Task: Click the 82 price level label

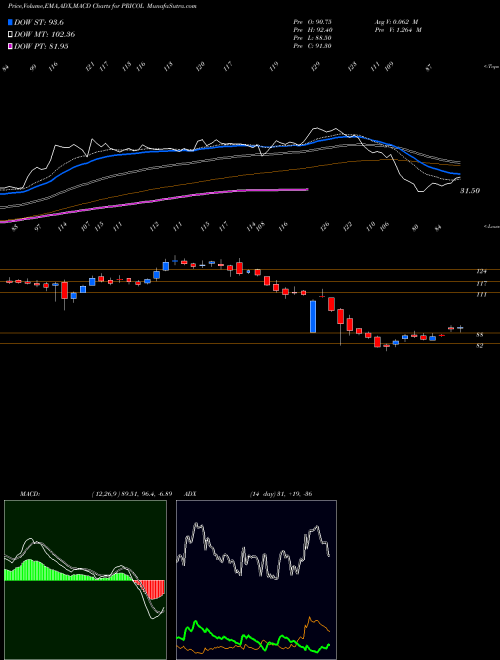Action: [480, 346]
